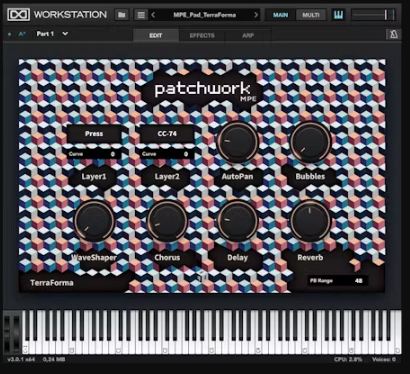Go to next preset arrow

point(256,15)
